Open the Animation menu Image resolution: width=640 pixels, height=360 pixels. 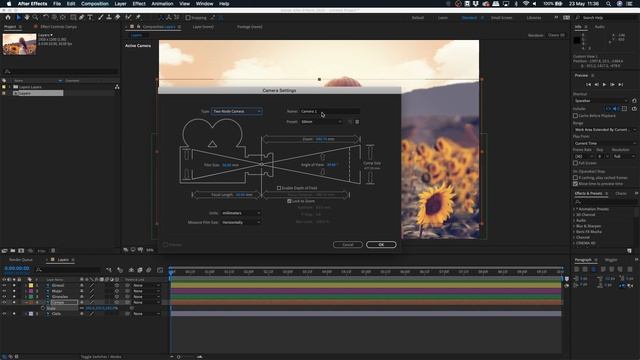click(162, 4)
